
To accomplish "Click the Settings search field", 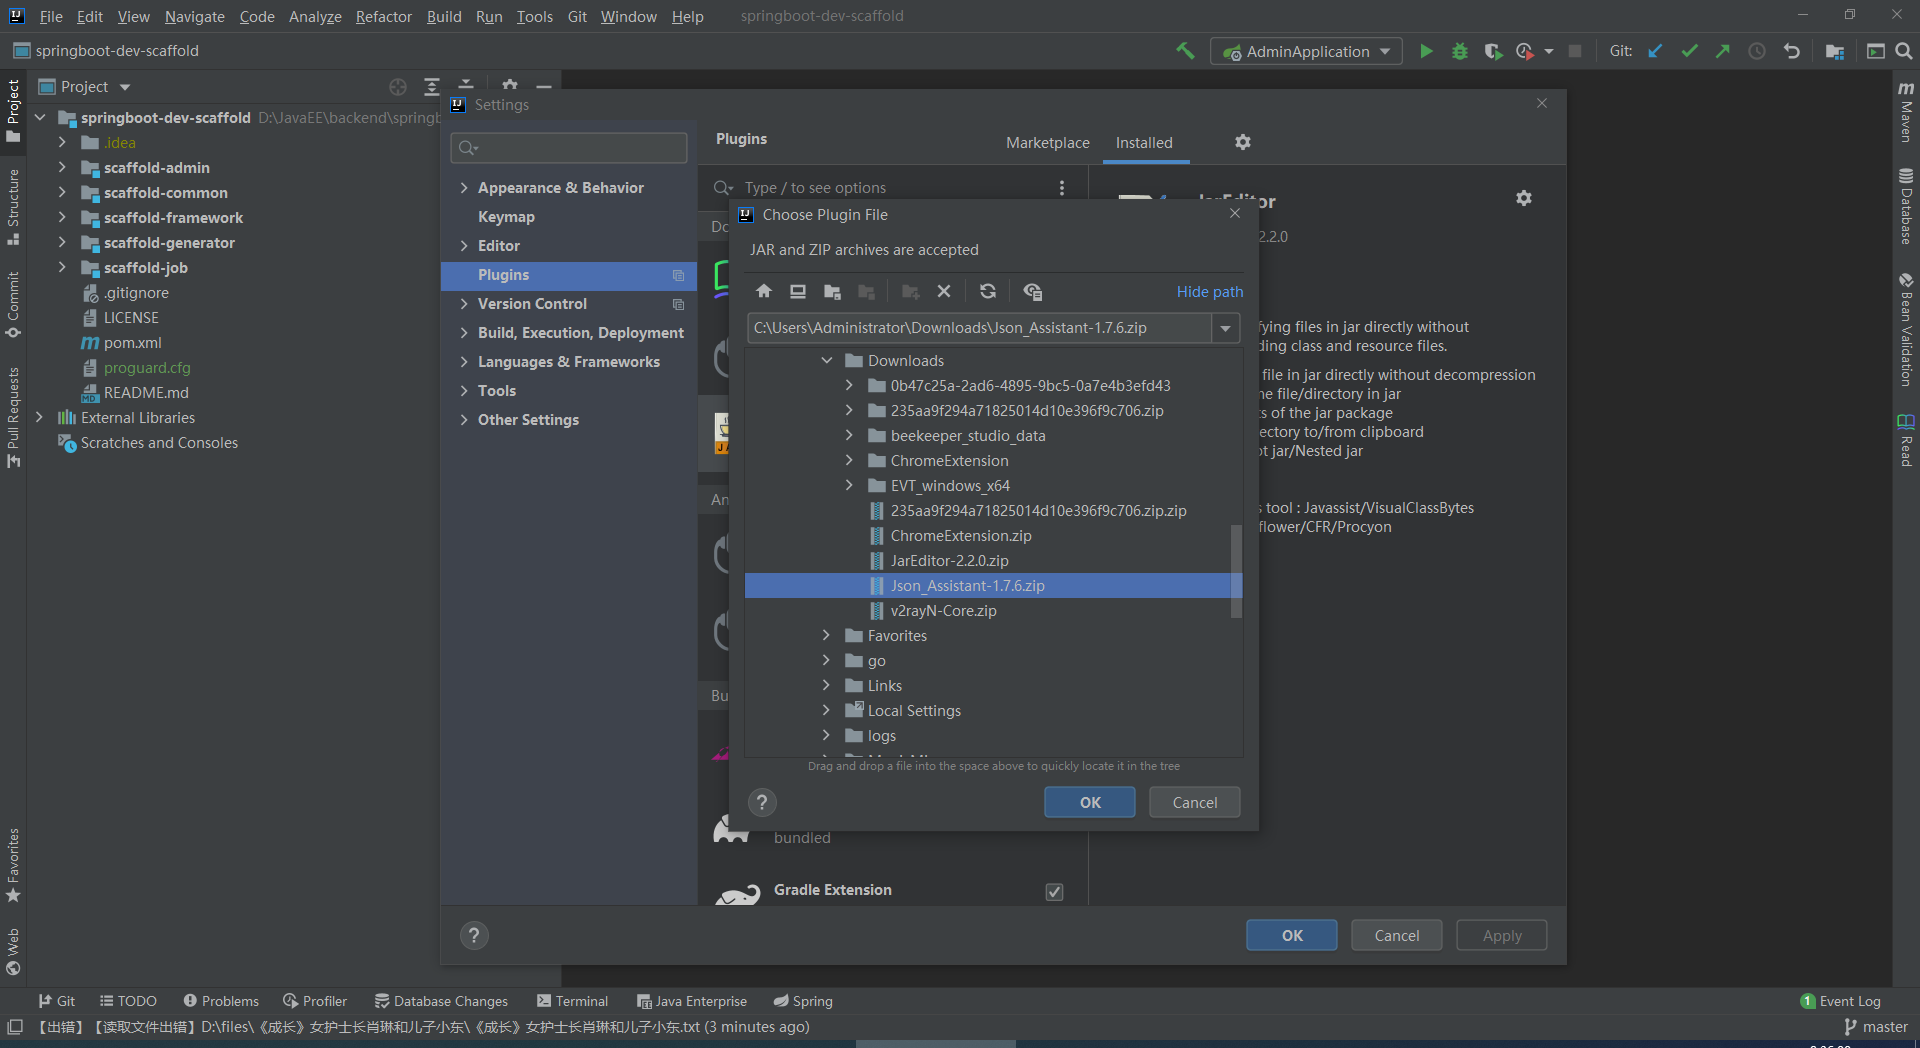I will (568, 147).
